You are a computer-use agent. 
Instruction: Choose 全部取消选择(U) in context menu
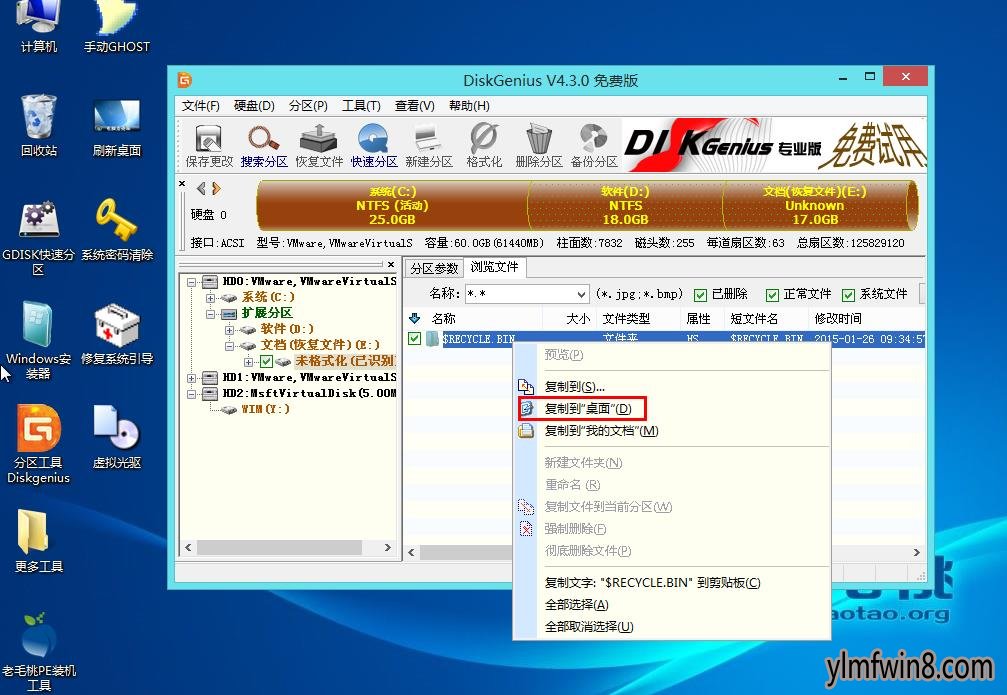671,626
